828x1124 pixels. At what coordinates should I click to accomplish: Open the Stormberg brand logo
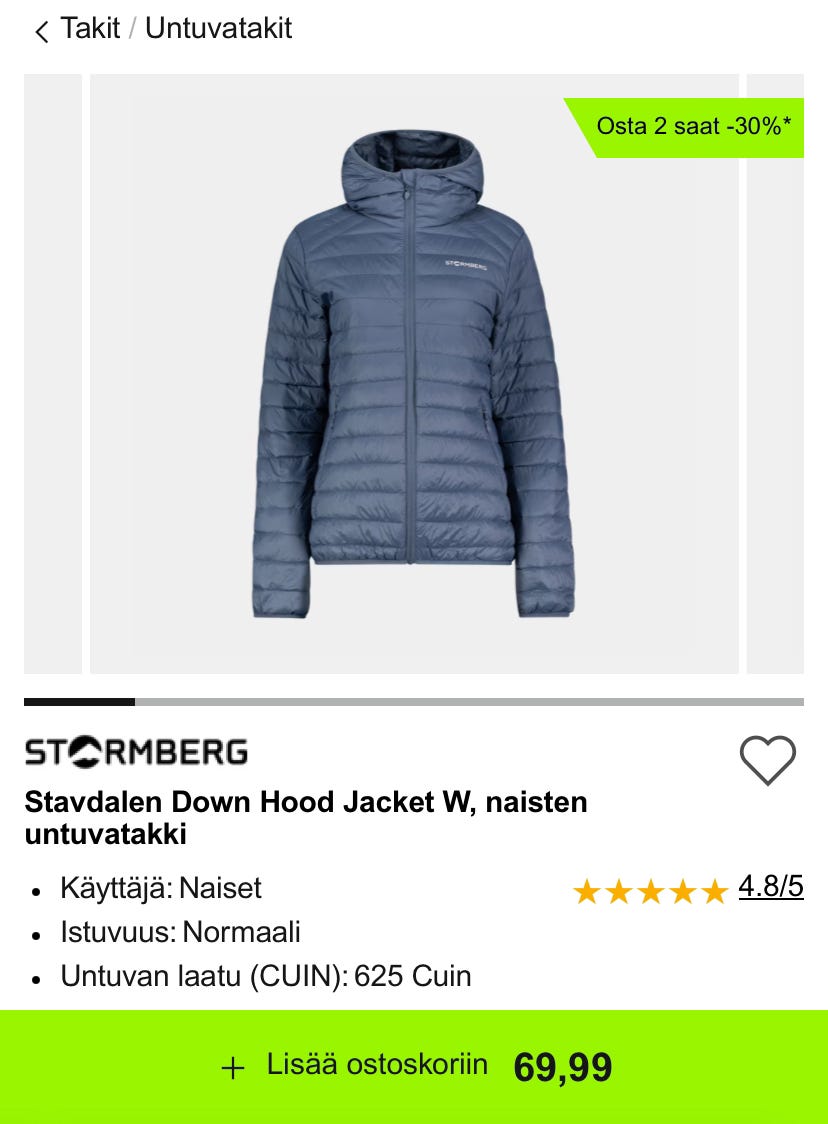click(x=136, y=752)
